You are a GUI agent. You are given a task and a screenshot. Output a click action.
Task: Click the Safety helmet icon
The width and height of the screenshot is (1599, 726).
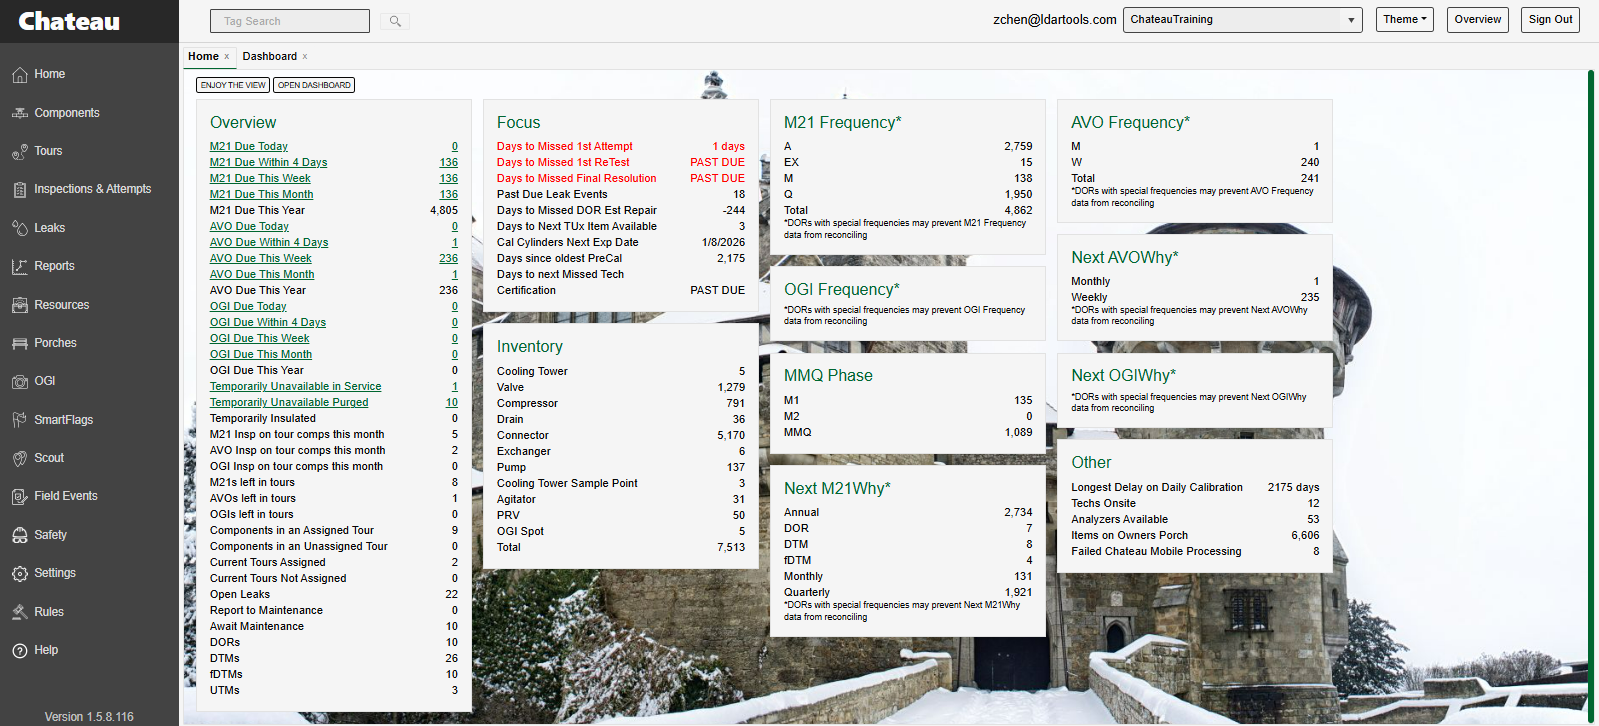click(20, 535)
